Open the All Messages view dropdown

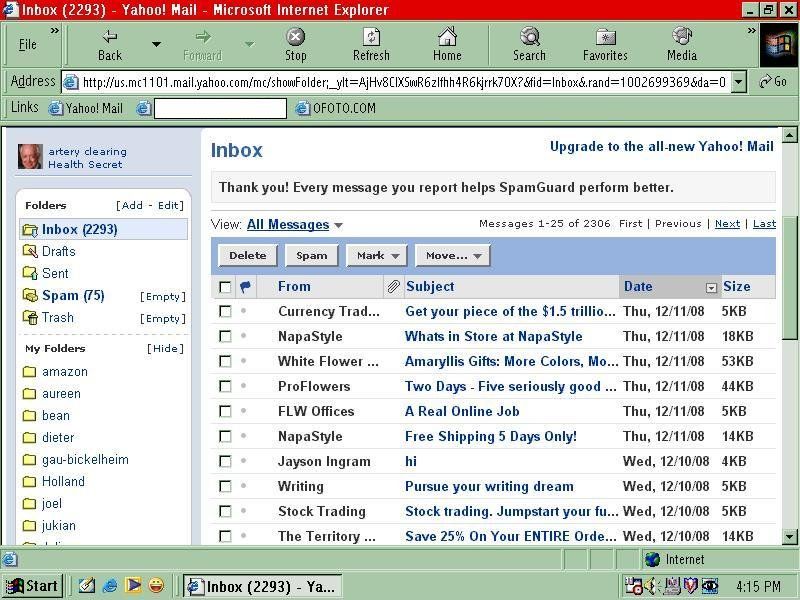293,225
